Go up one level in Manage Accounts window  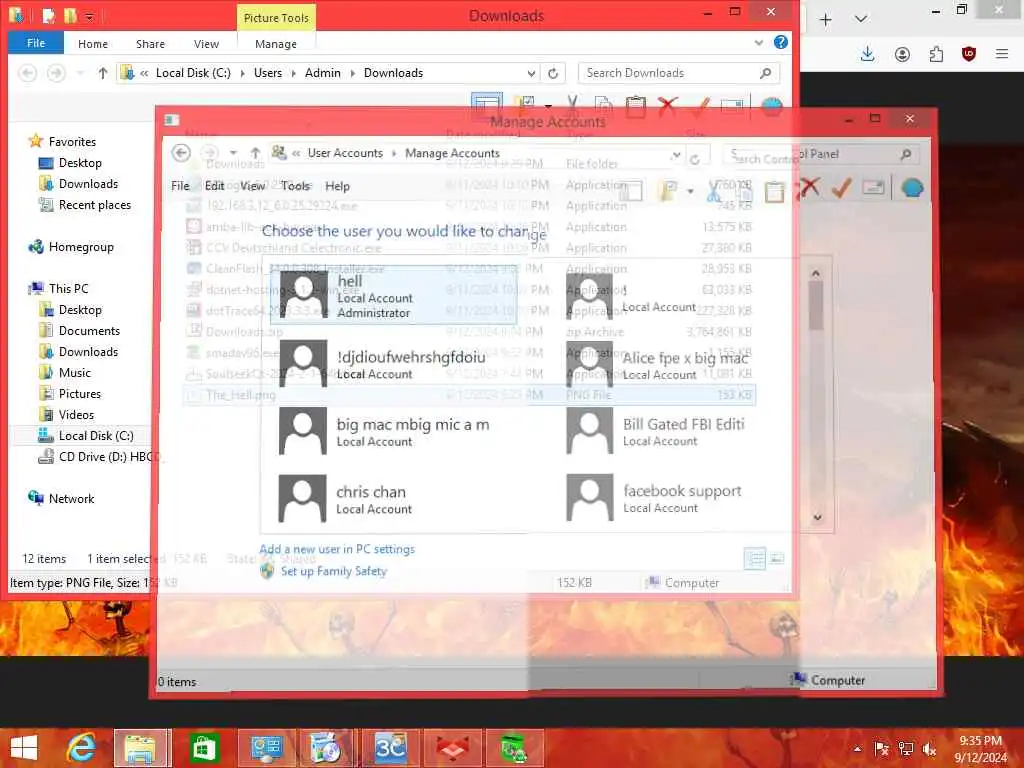255,153
